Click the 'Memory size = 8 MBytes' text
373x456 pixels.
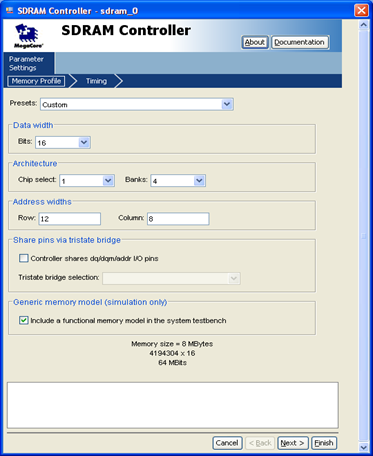(172, 344)
